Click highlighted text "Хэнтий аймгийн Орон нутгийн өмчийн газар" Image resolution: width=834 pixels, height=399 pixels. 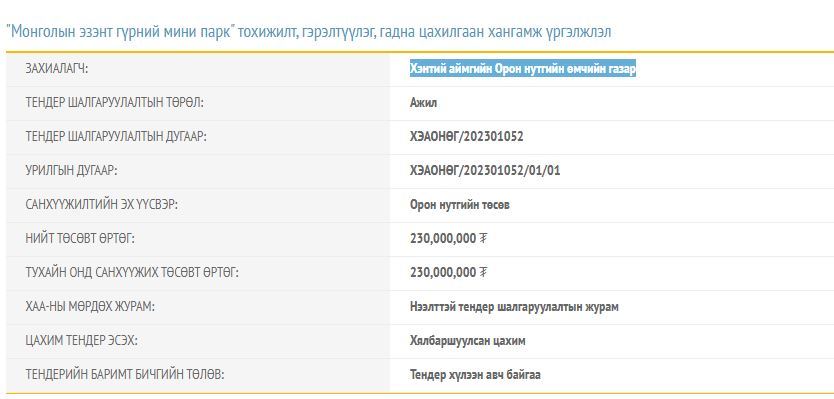pyautogui.click(x=523, y=69)
